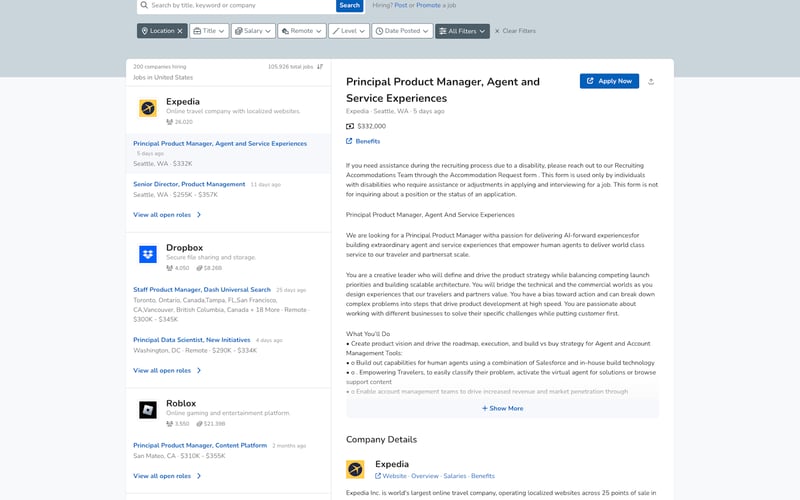Viewport: 800px width, 500px height.
Task: Click the briefcase icon on Title filter
Action: pos(197,31)
